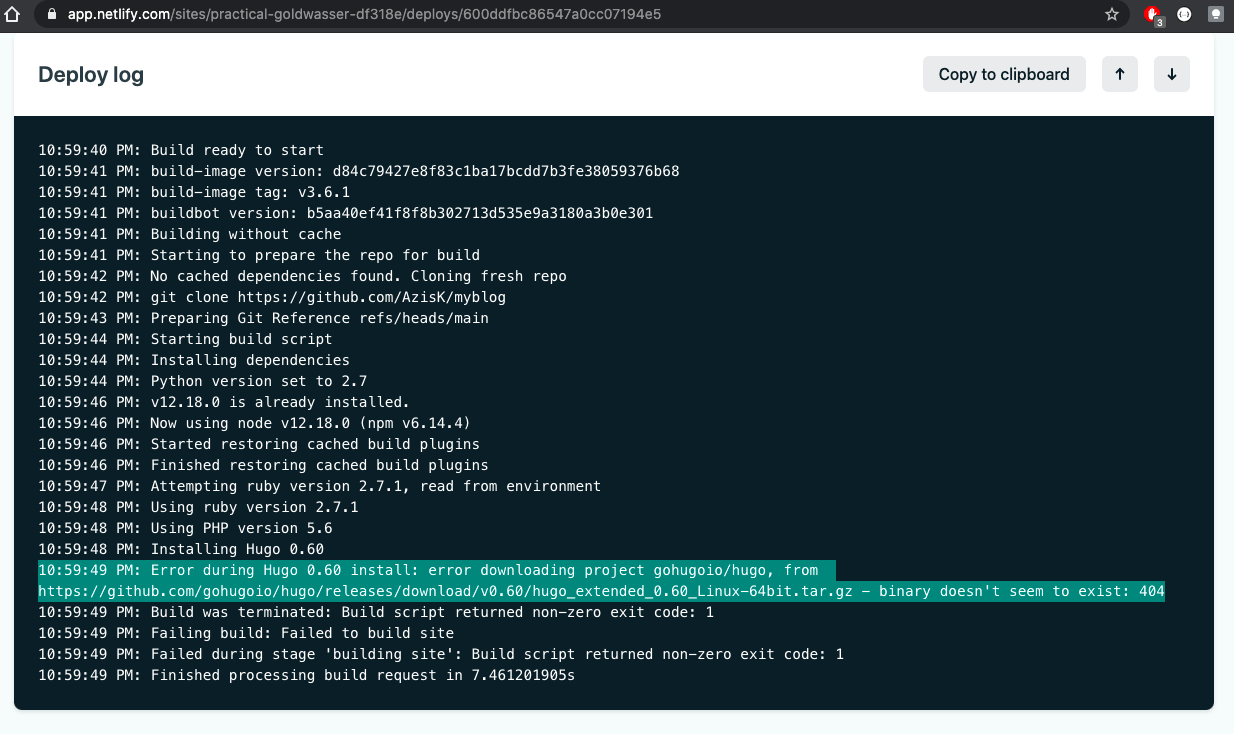1234x734 pixels.
Task: Open the grey profile icon in the toolbar
Action: (x=1216, y=15)
